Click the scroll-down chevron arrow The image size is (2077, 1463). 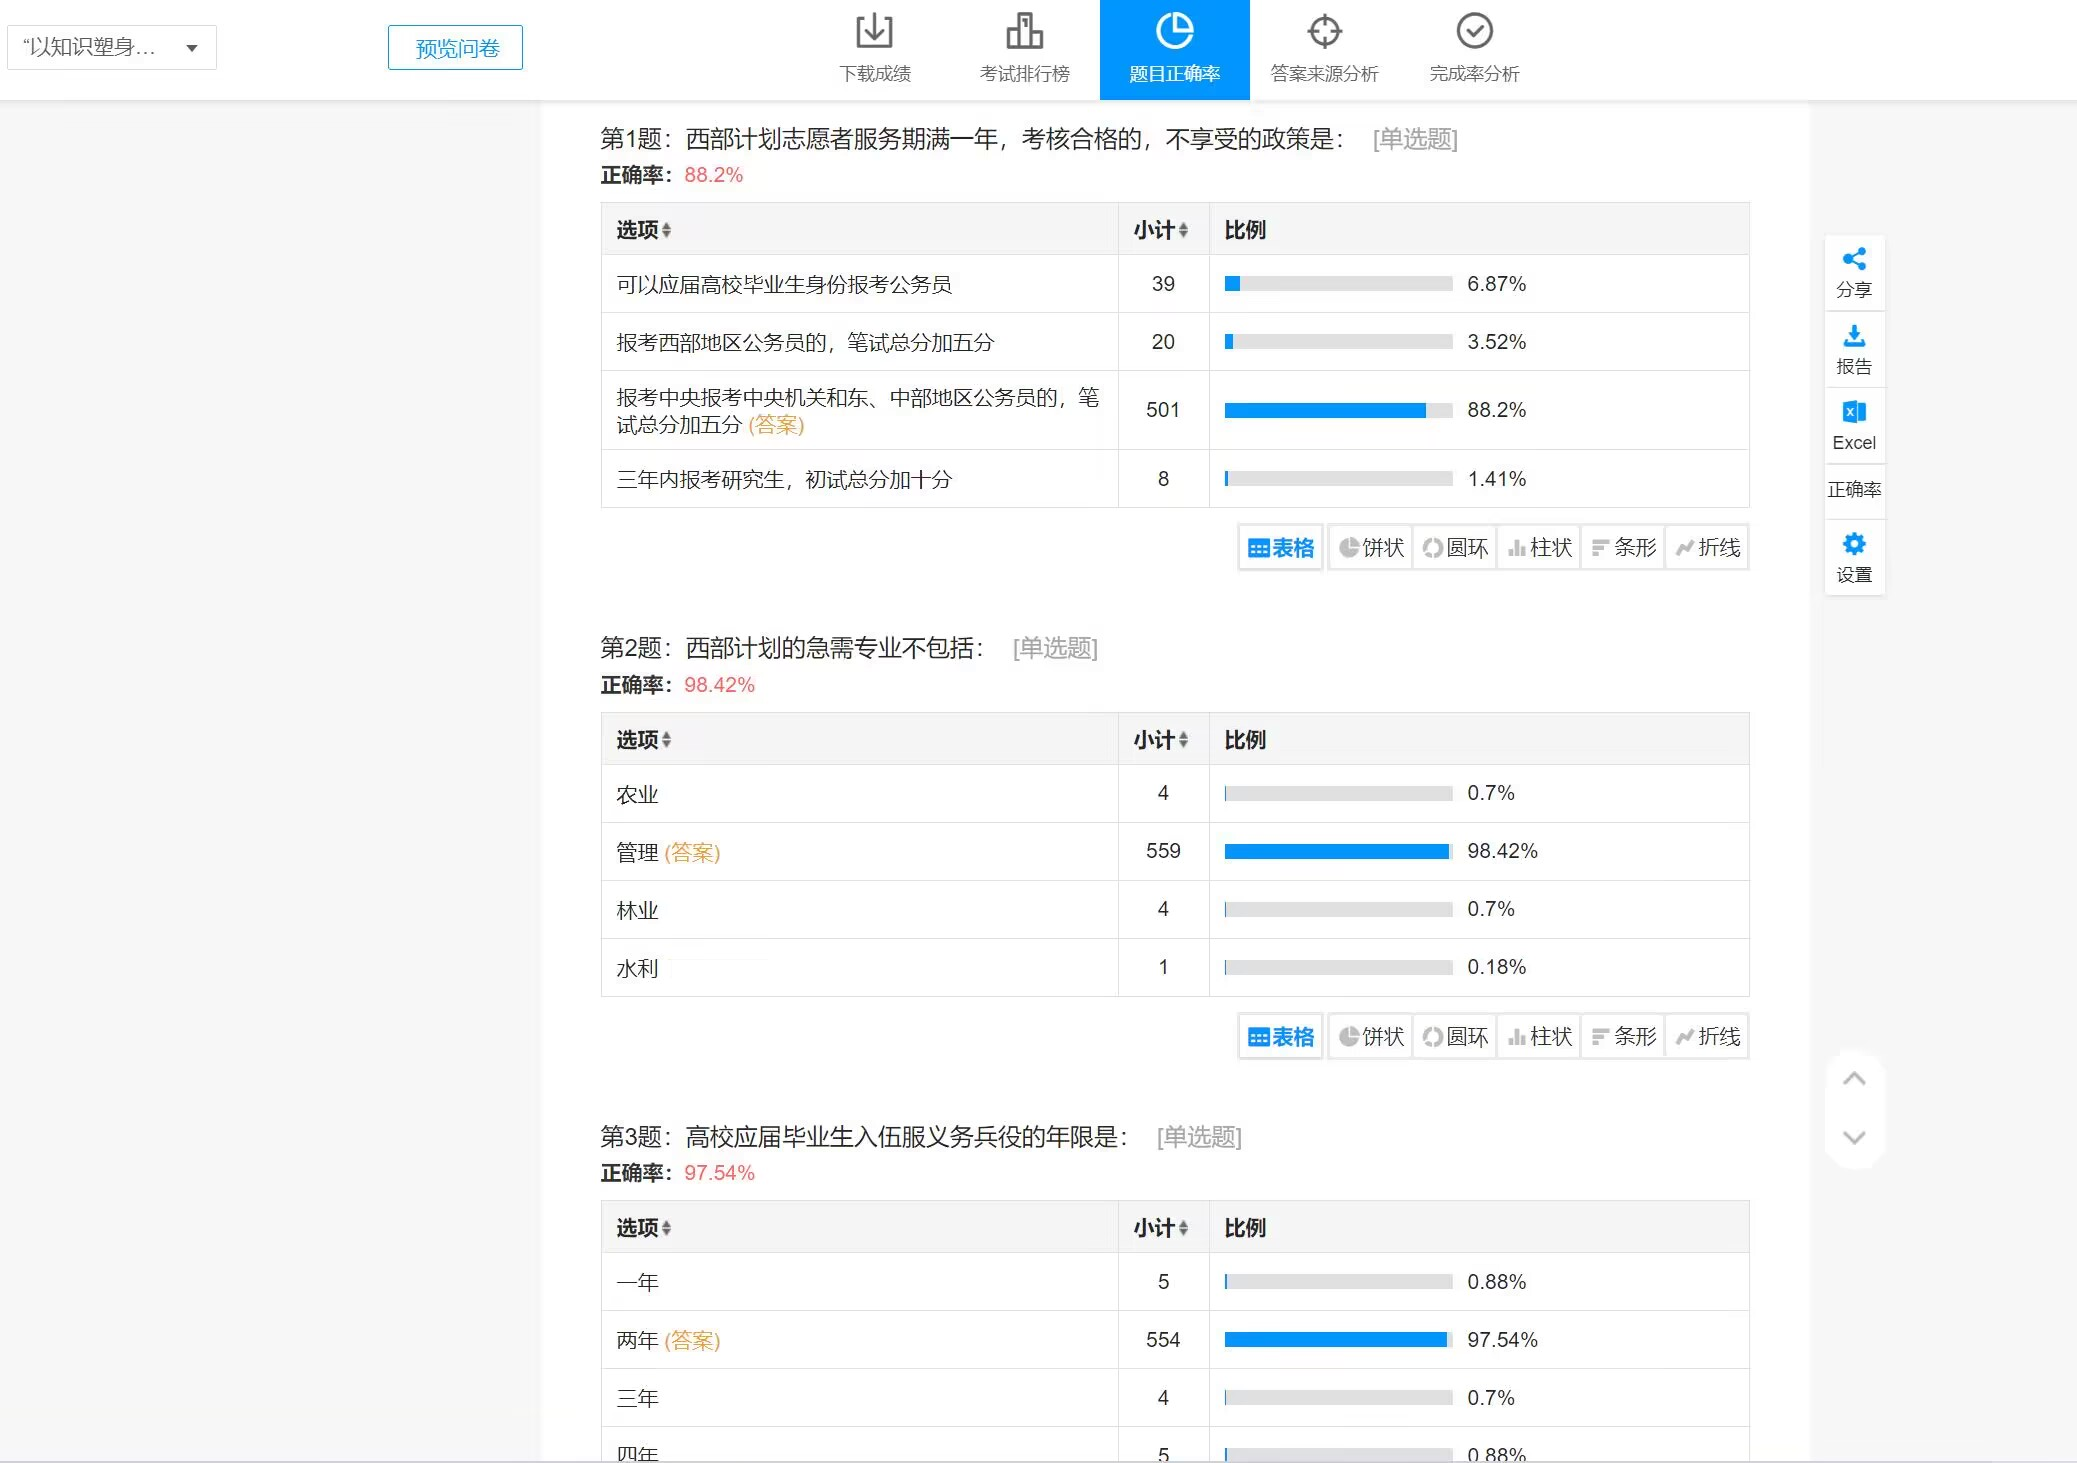(1854, 1138)
